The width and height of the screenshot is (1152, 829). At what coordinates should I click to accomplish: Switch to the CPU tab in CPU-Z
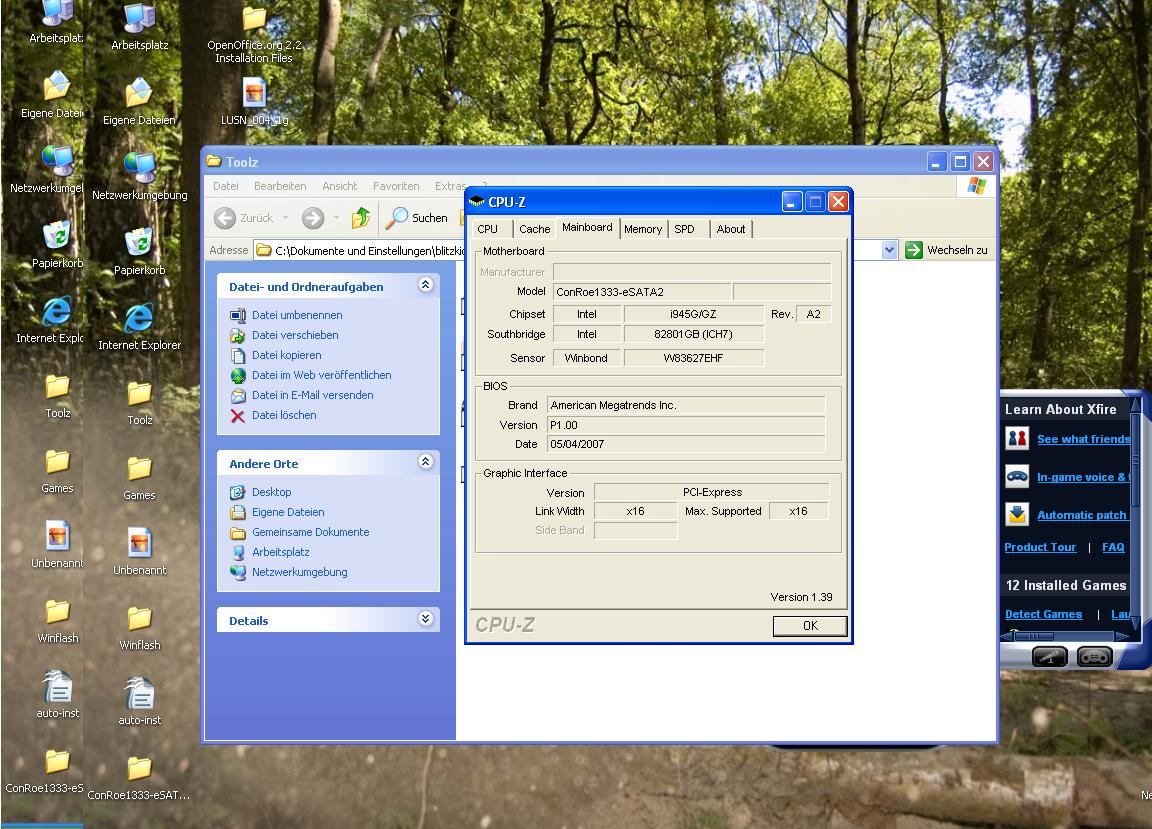pyautogui.click(x=488, y=229)
